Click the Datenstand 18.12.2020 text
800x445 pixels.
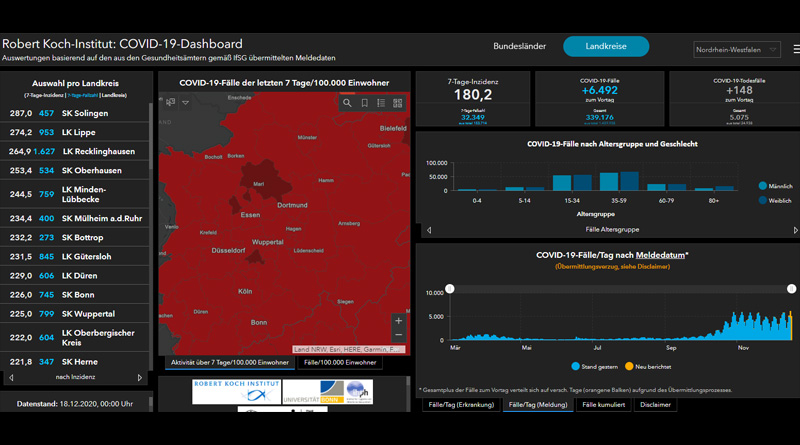75,404
